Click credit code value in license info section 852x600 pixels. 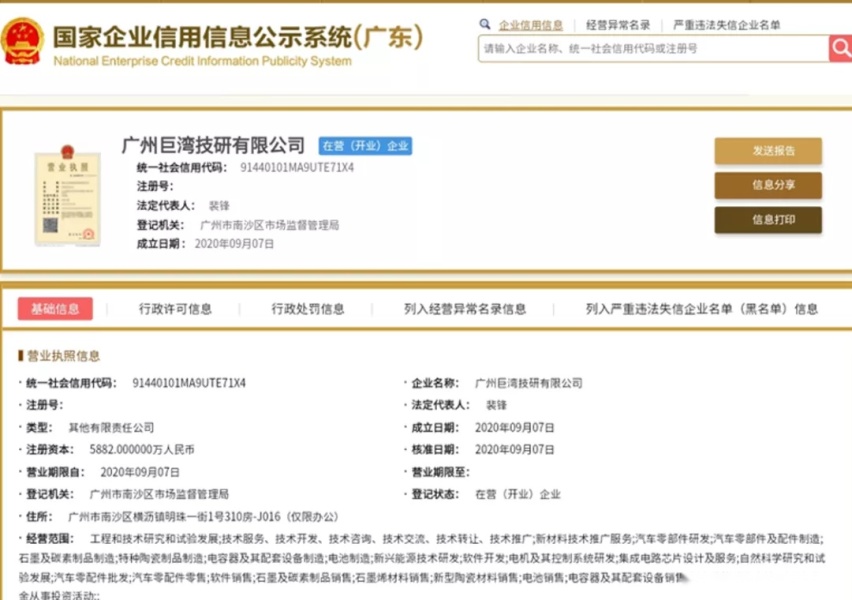click(x=189, y=383)
